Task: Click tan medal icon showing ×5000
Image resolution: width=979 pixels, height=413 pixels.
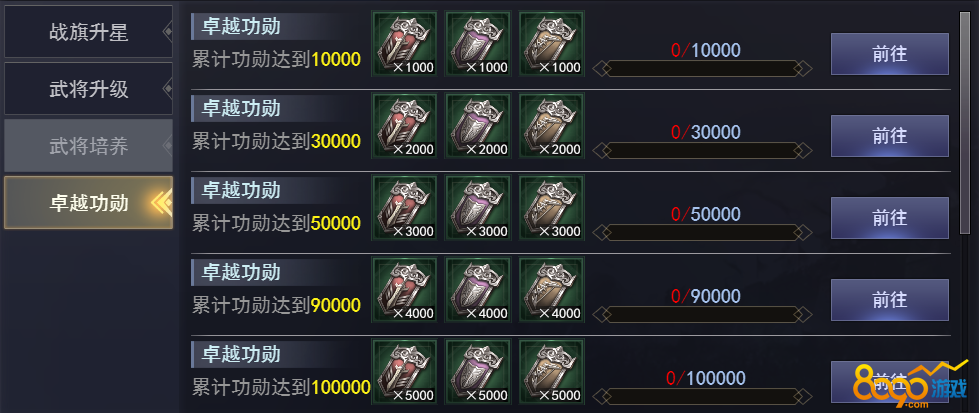Action: click(x=551, y=372)
